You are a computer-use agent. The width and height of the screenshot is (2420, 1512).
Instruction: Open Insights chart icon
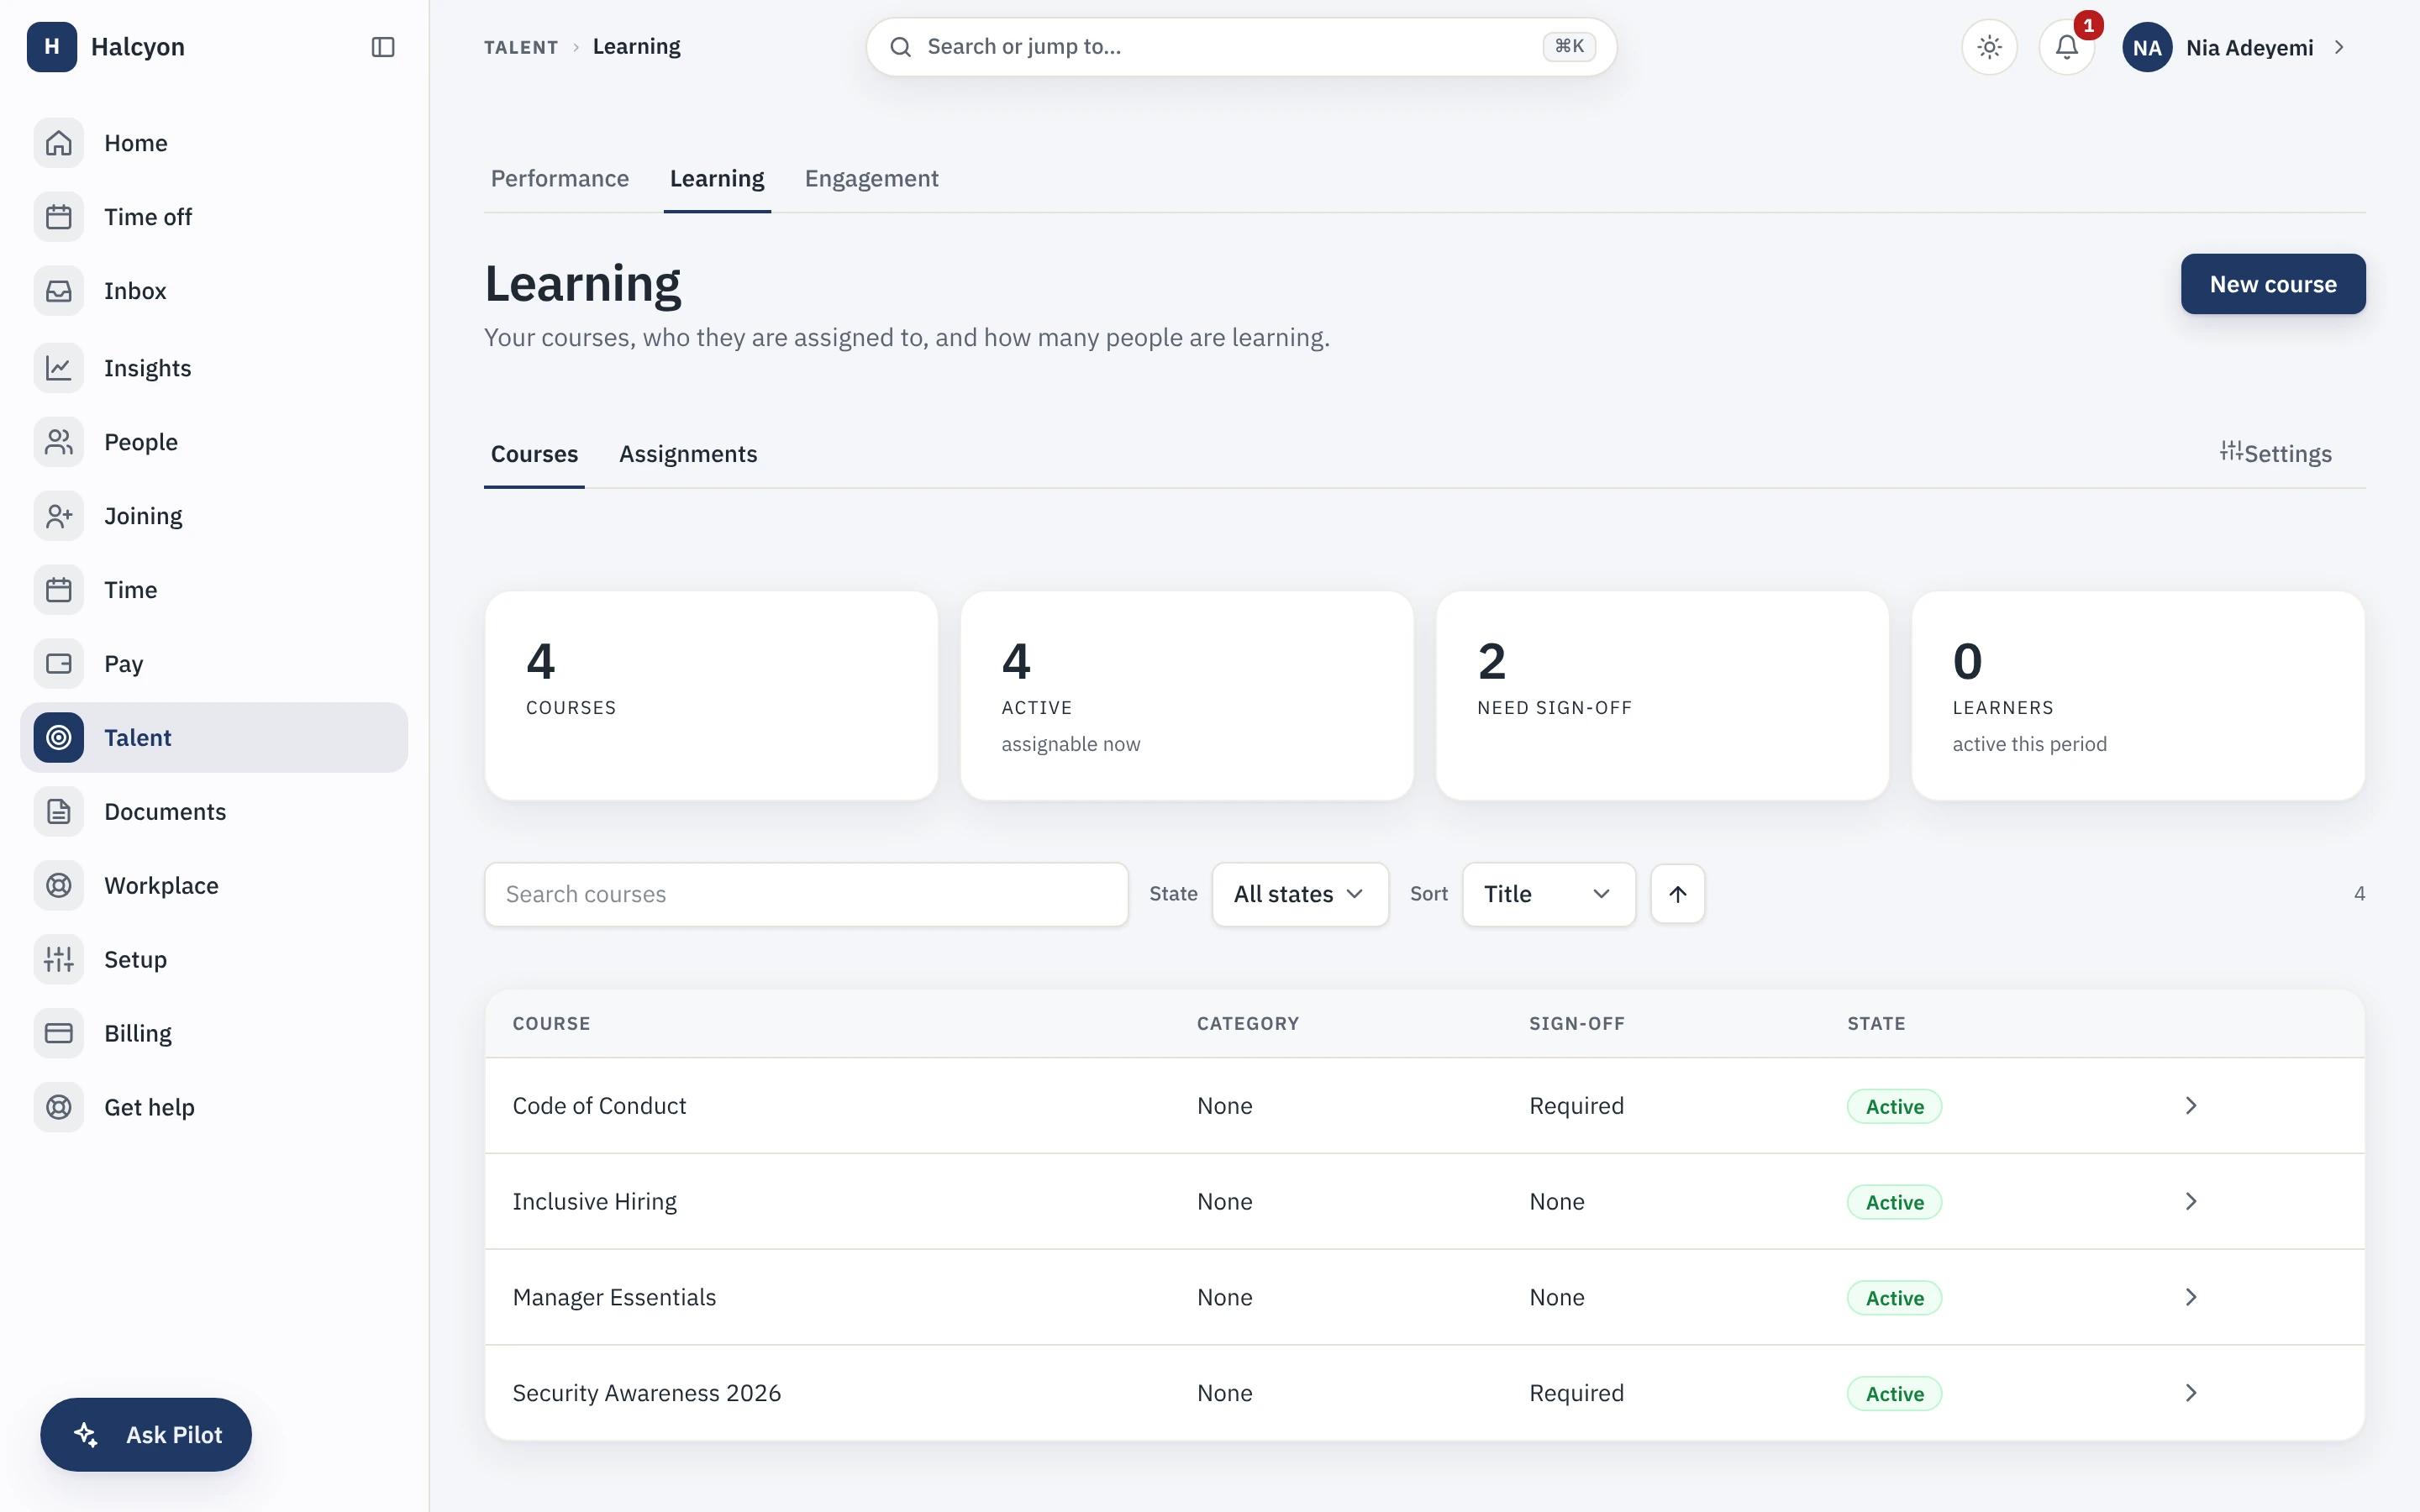[59, 368]
